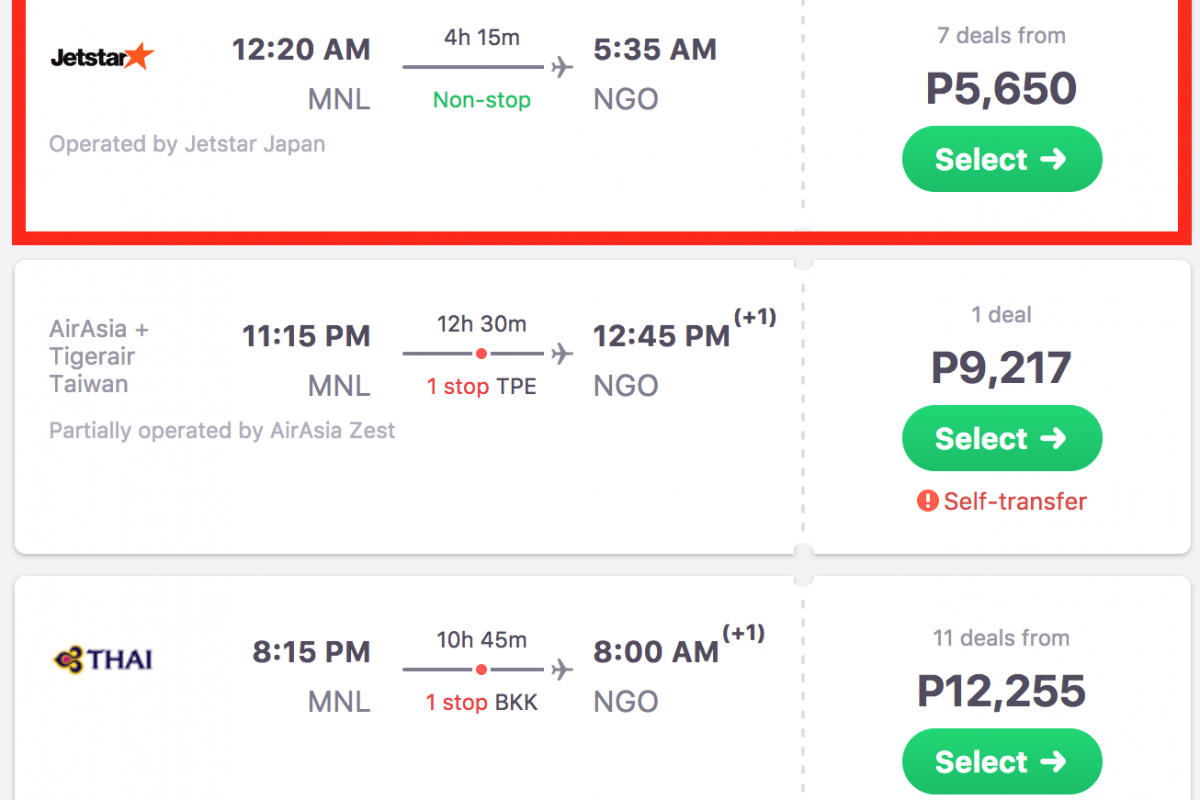Screen dimensions: 1200x800
Task: Click the "1 stop TPE" label
Action: pyautogui.click(x=481, y=386)
